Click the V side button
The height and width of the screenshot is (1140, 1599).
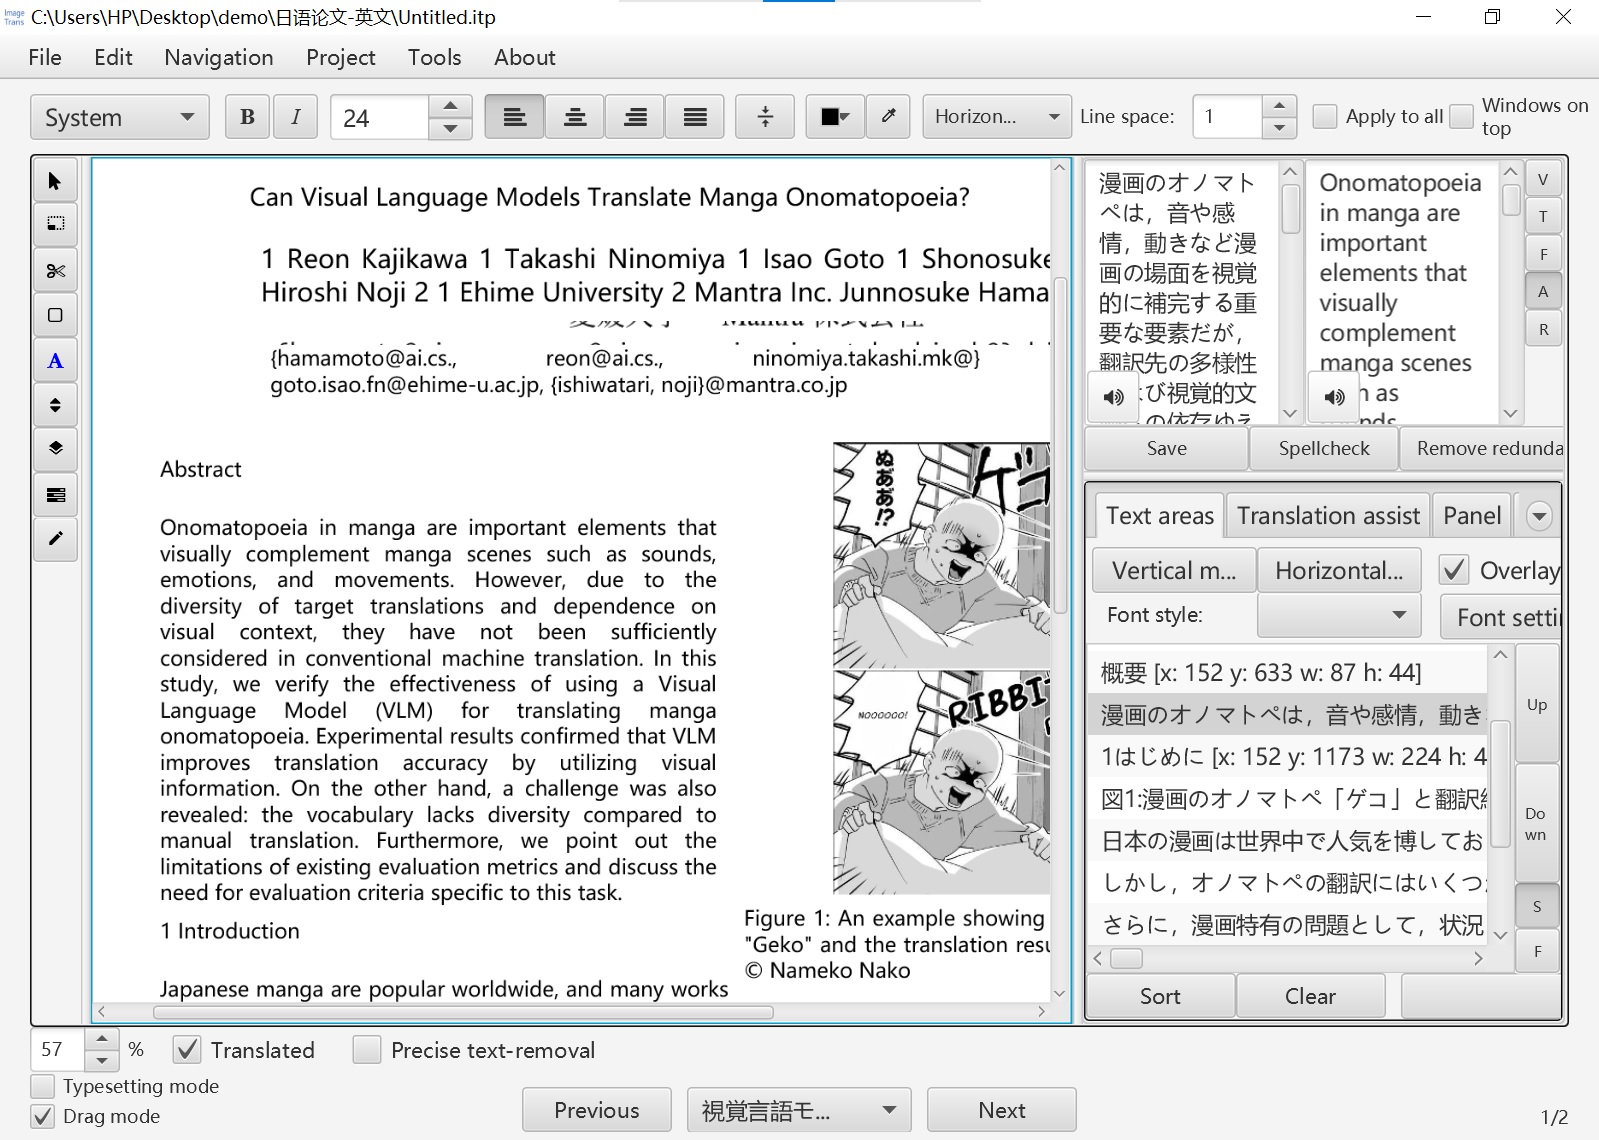coord(1543,180)
